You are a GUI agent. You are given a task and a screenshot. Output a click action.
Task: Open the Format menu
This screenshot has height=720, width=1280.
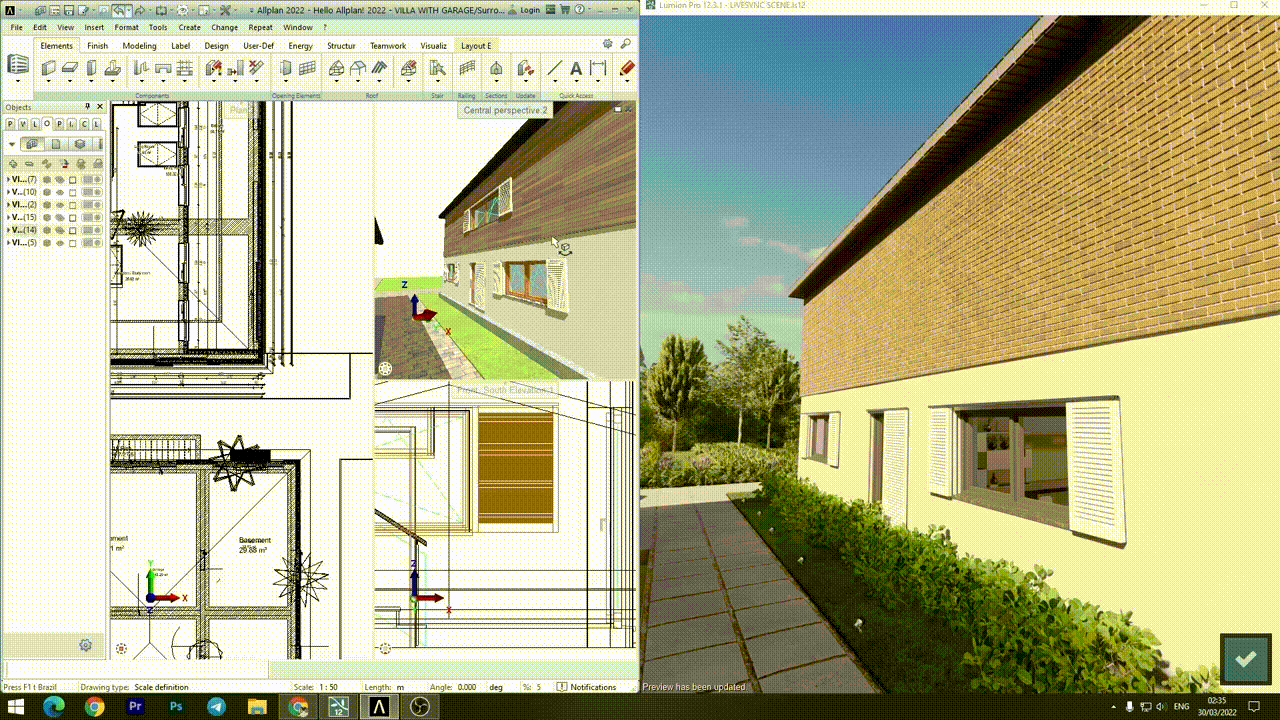(x=126, y=28)
